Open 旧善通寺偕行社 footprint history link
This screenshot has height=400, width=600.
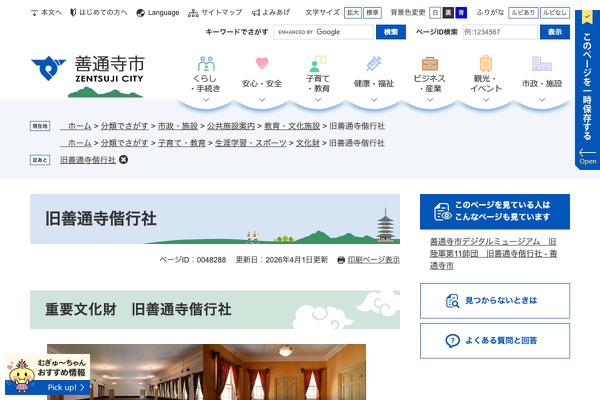pyautogui.click(x=88, y=160)
